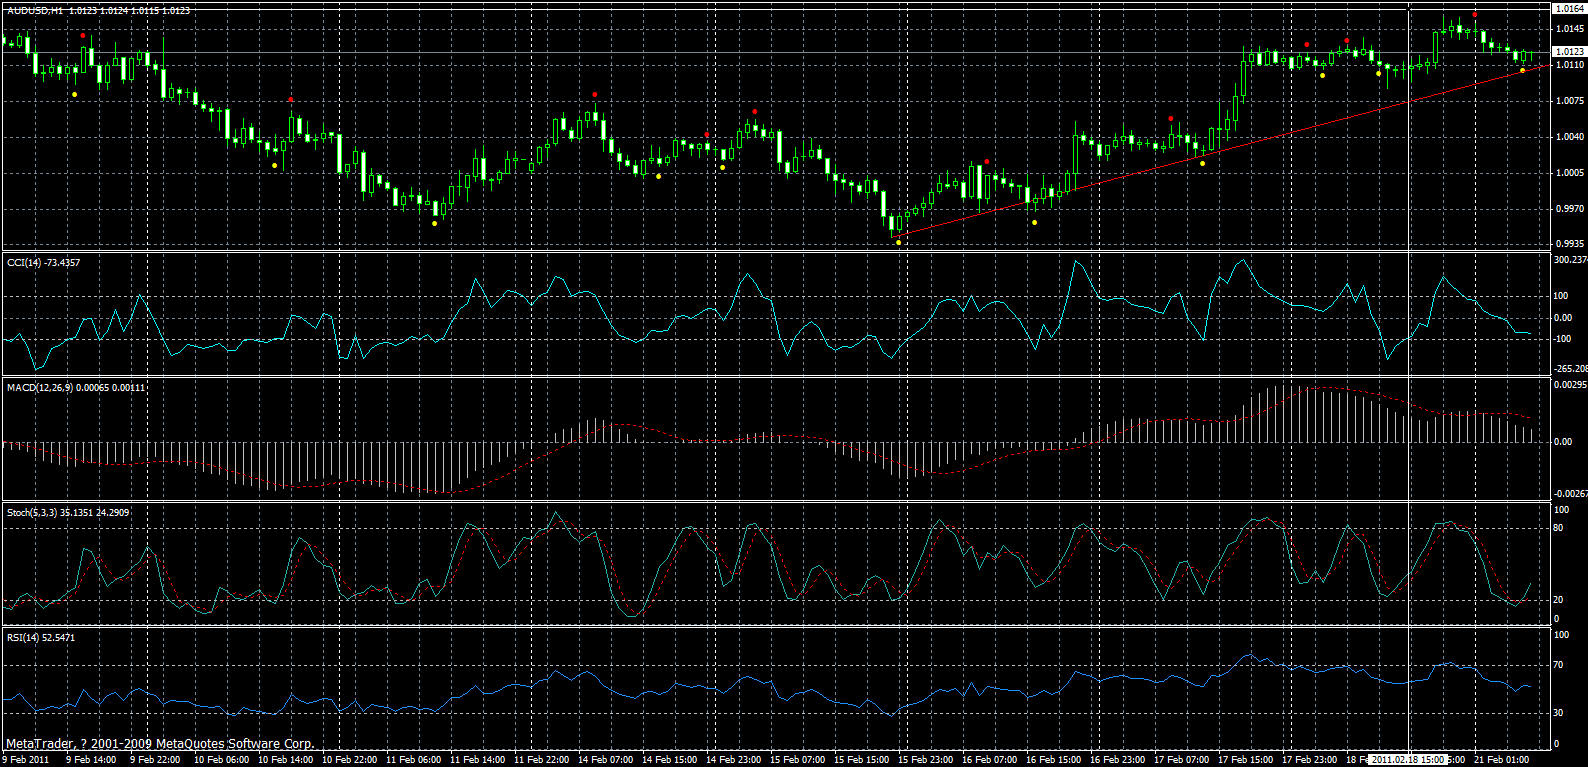Click the CCI scale minimum -265.208
The width and height of the screenshot is (1588, 767).
pos(1569,368)
